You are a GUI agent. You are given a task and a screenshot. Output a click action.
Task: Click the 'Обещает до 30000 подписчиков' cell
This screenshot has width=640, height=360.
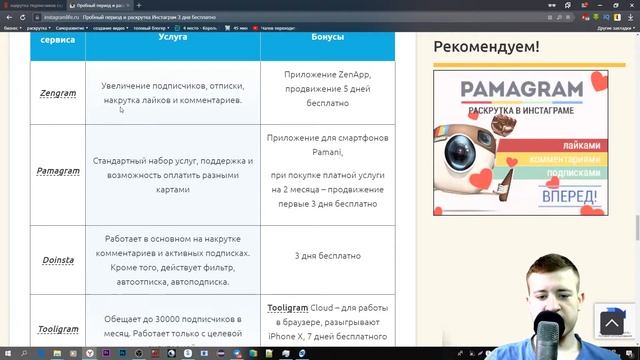point(173,319)
